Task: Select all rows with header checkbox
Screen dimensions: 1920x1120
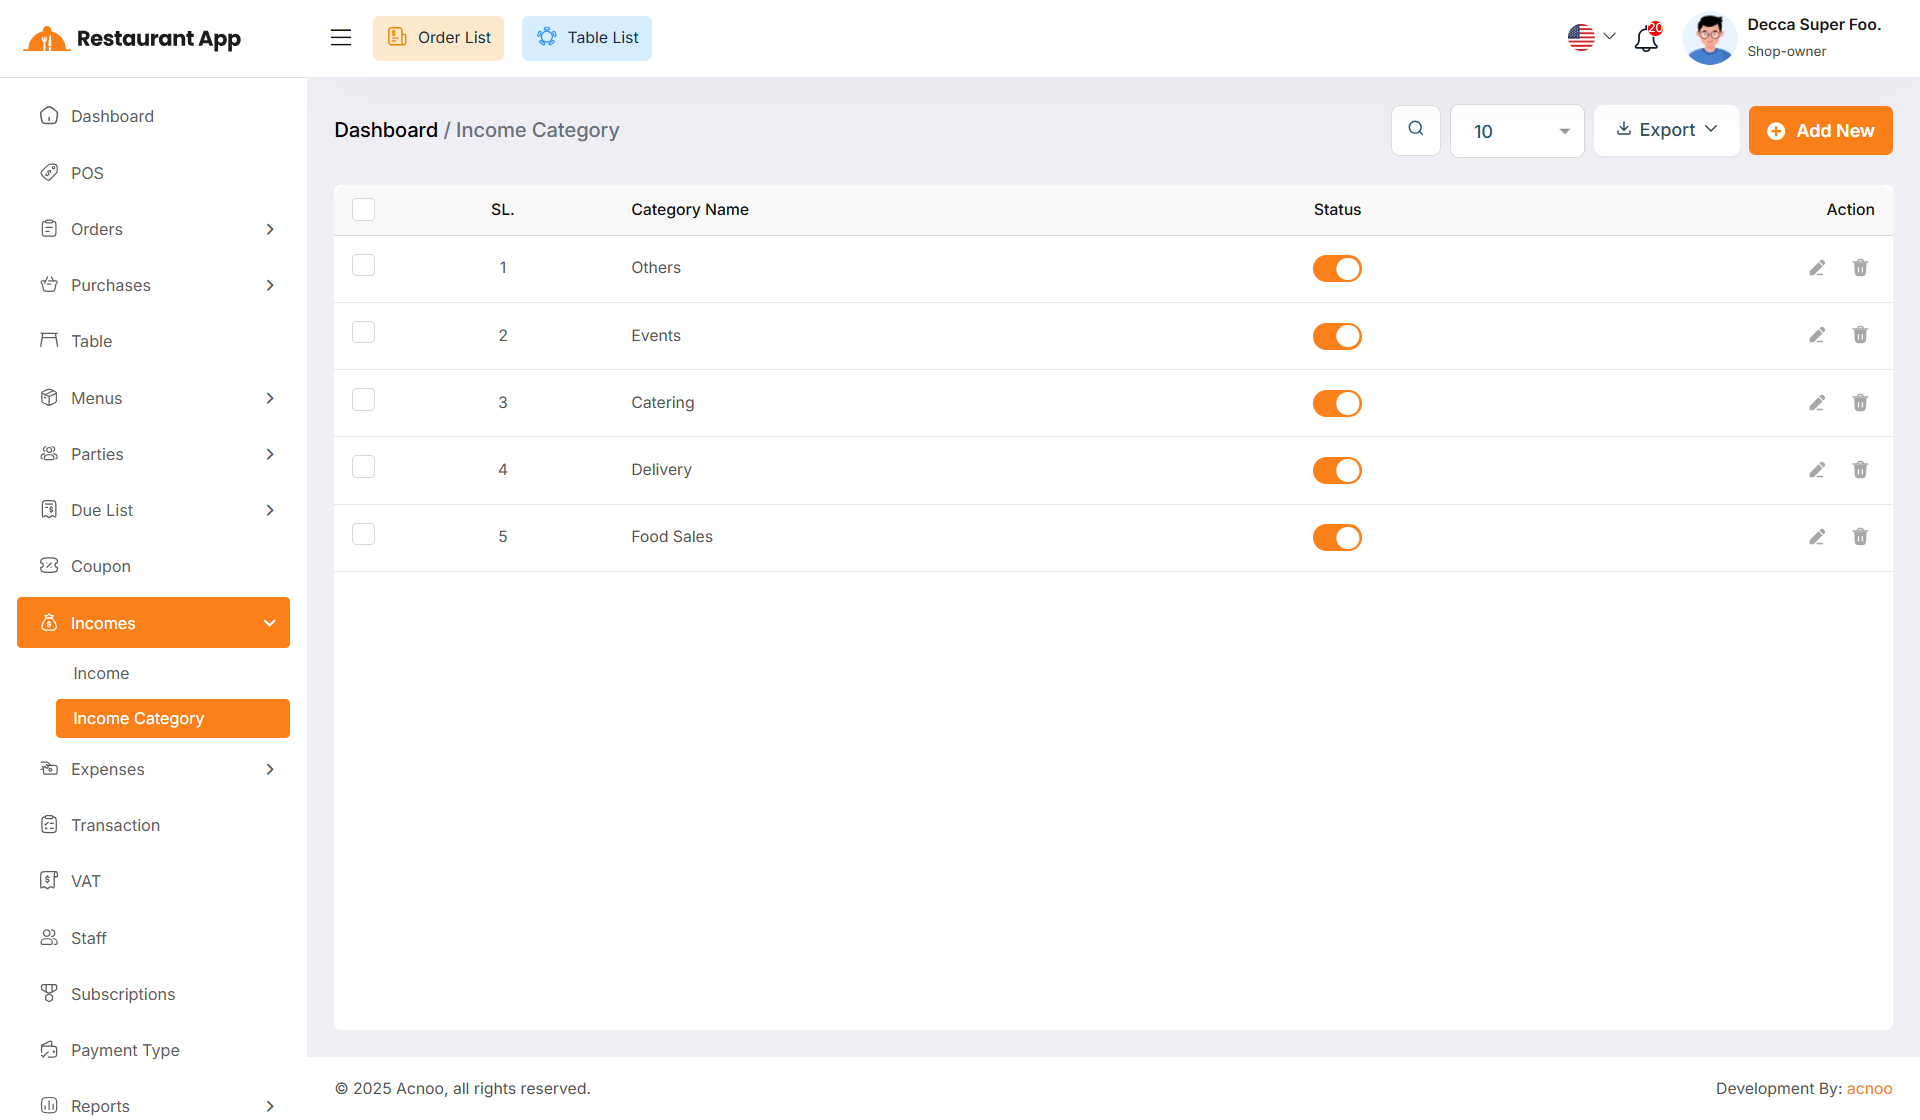Action: point(364,210)
